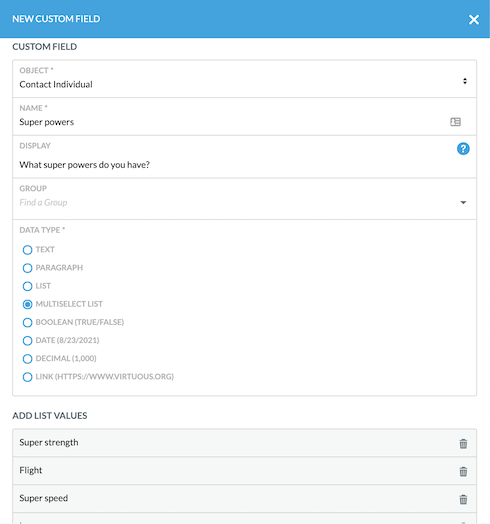This screenshot has width=490, height=524.
Task: Delete the Flight list value
Action: [463, 471]
